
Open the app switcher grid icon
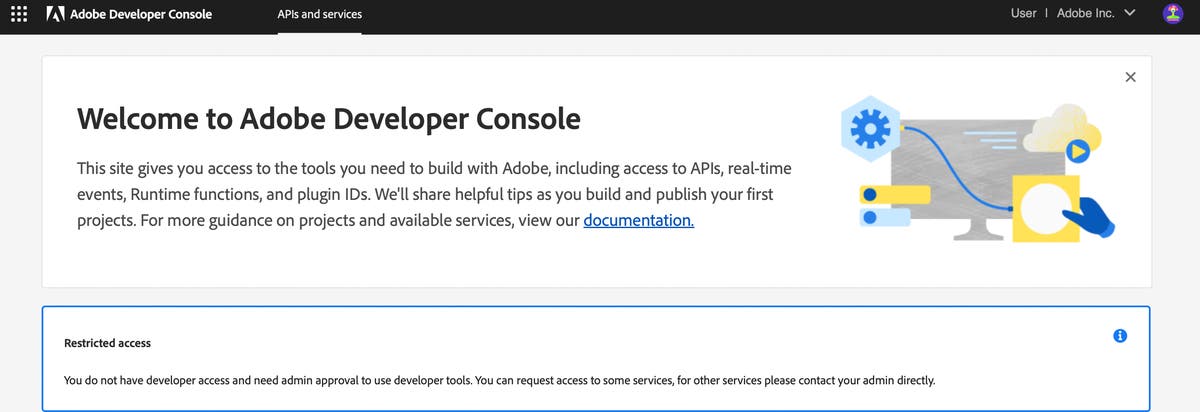(x=19, y=14)
